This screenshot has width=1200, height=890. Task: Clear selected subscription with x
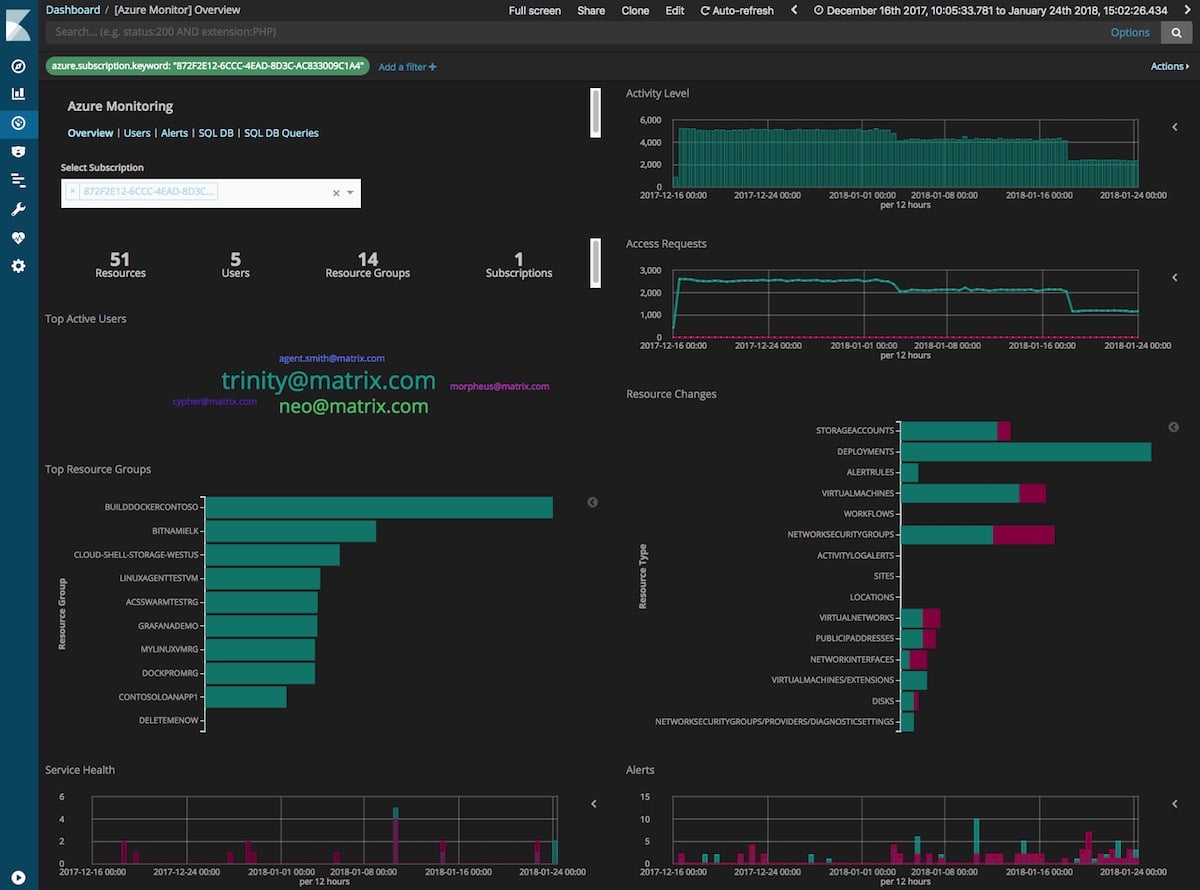[336, 193]
